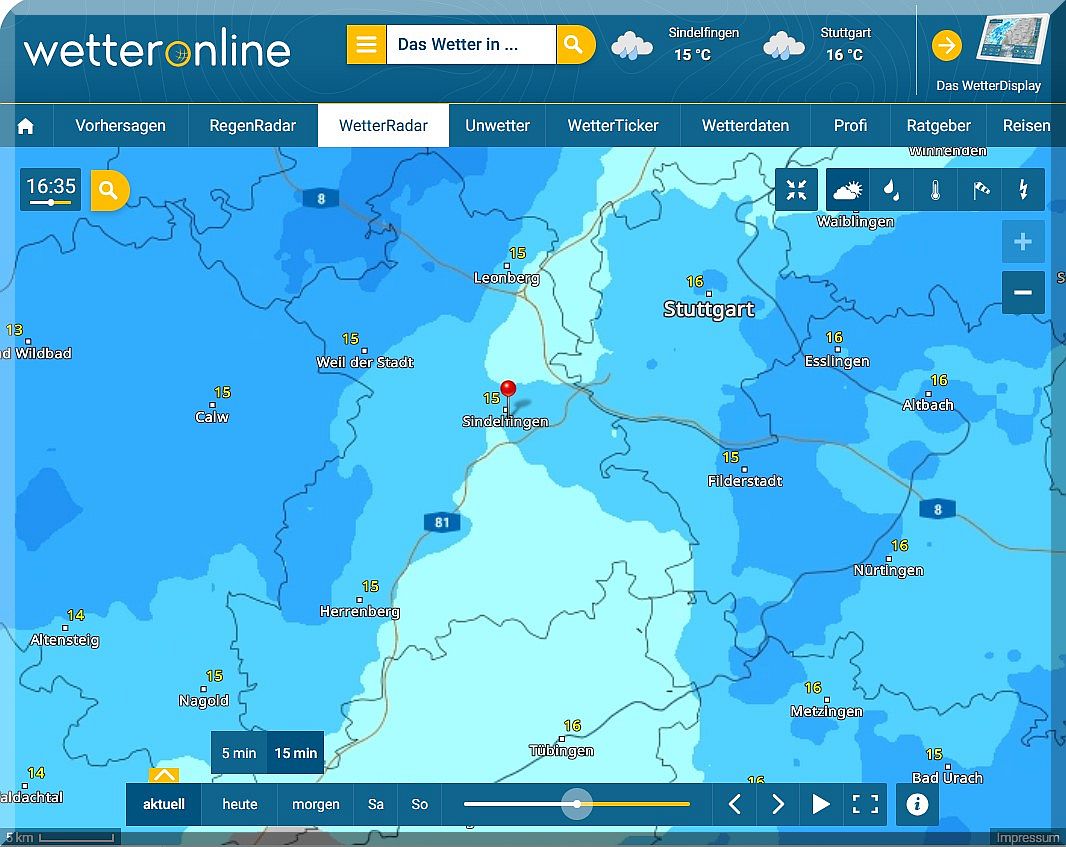Open the info button in the timeline bar
The image size is (1066, 847).
pos(917,804)
